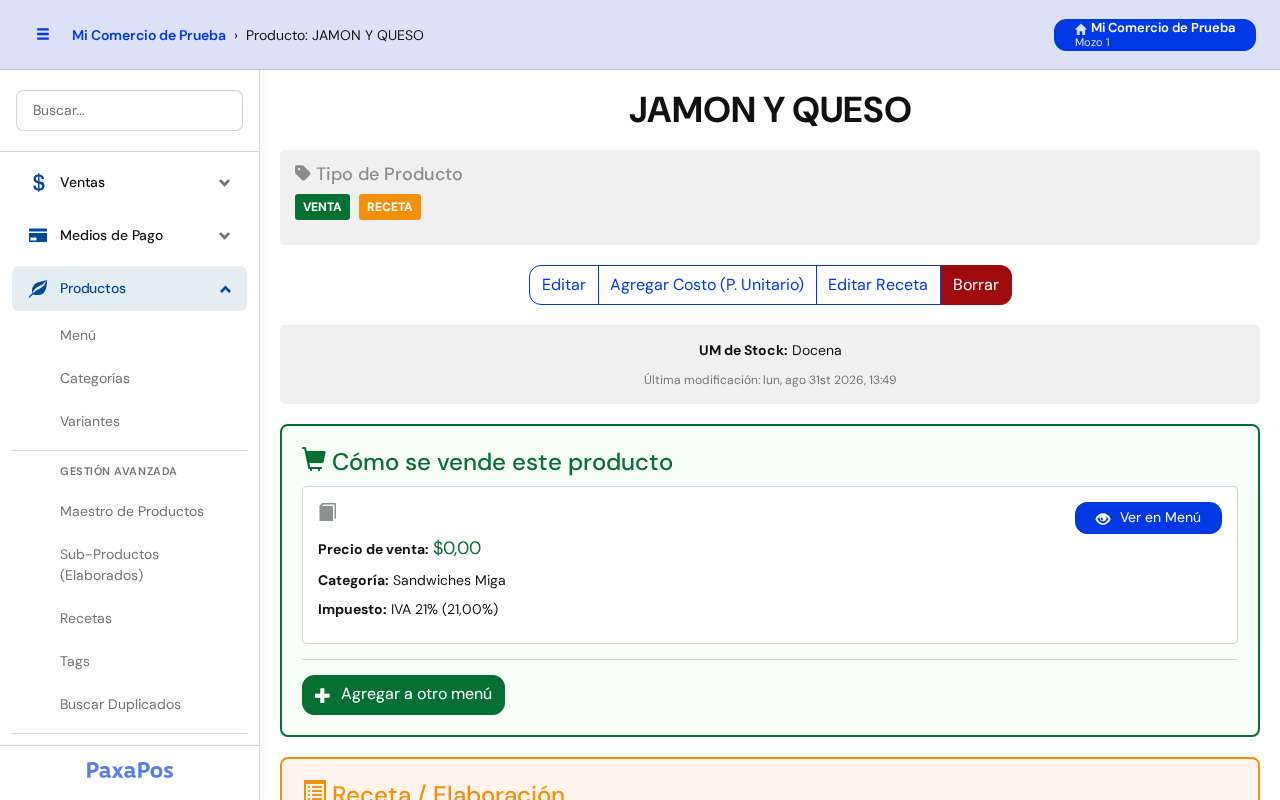Expand the Medios de Pago chevron
Viewport: 1280px width, 800px height.
click(225, 235)
